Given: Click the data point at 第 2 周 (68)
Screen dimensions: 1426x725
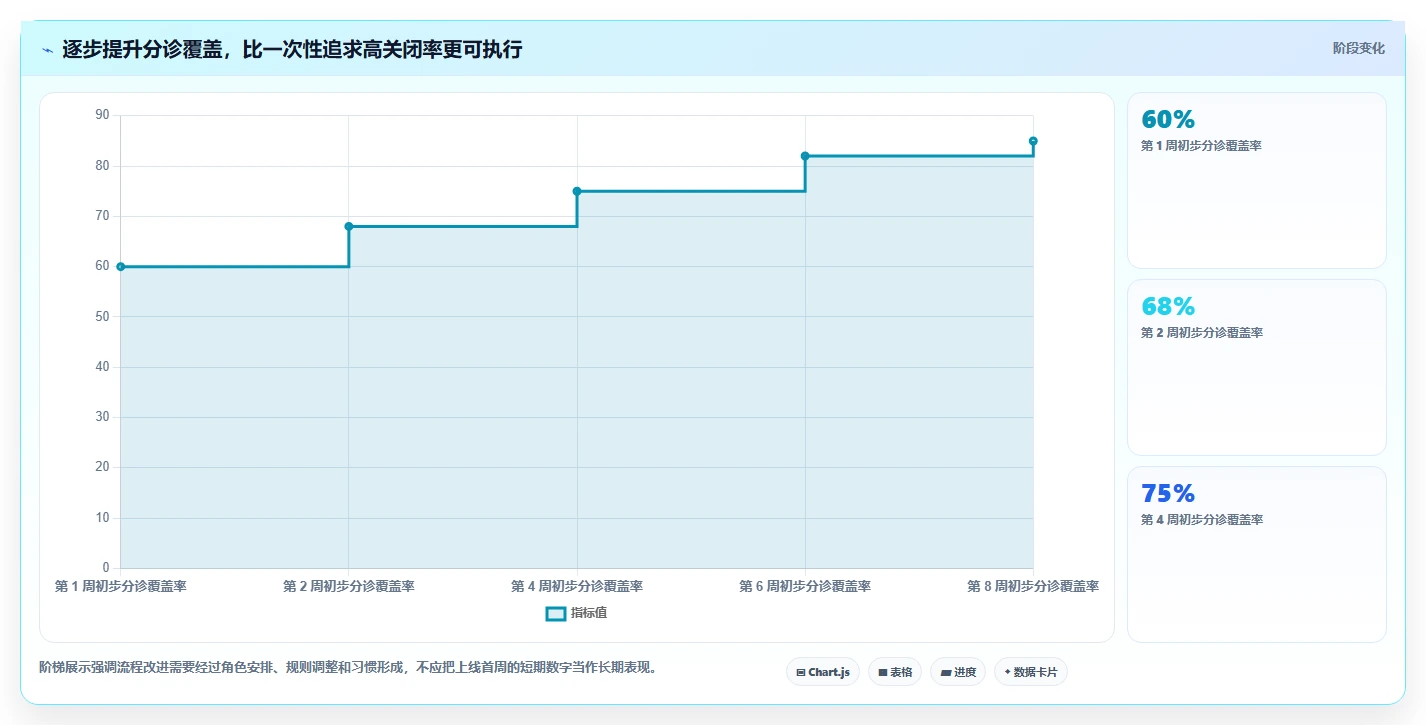Looking at the screenshot, I should [349, 226].
